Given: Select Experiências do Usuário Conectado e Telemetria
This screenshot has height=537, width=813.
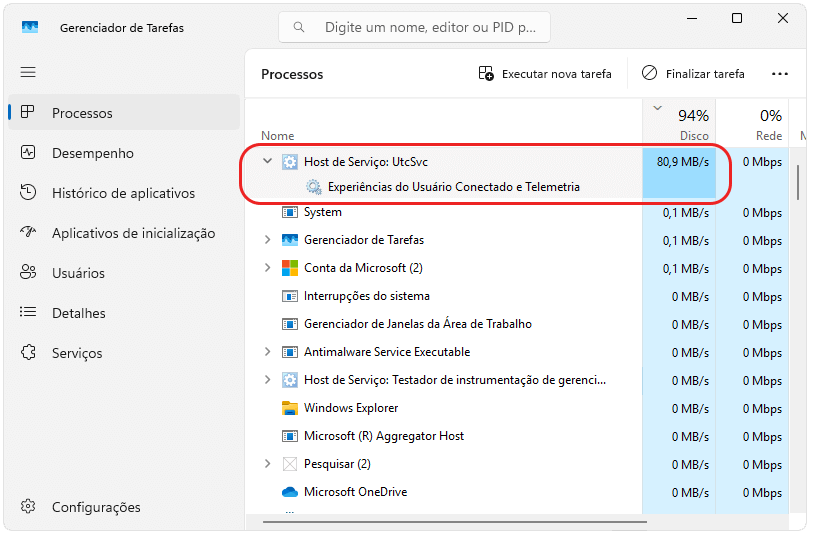Looking at the screenshot, I should 454,187.
